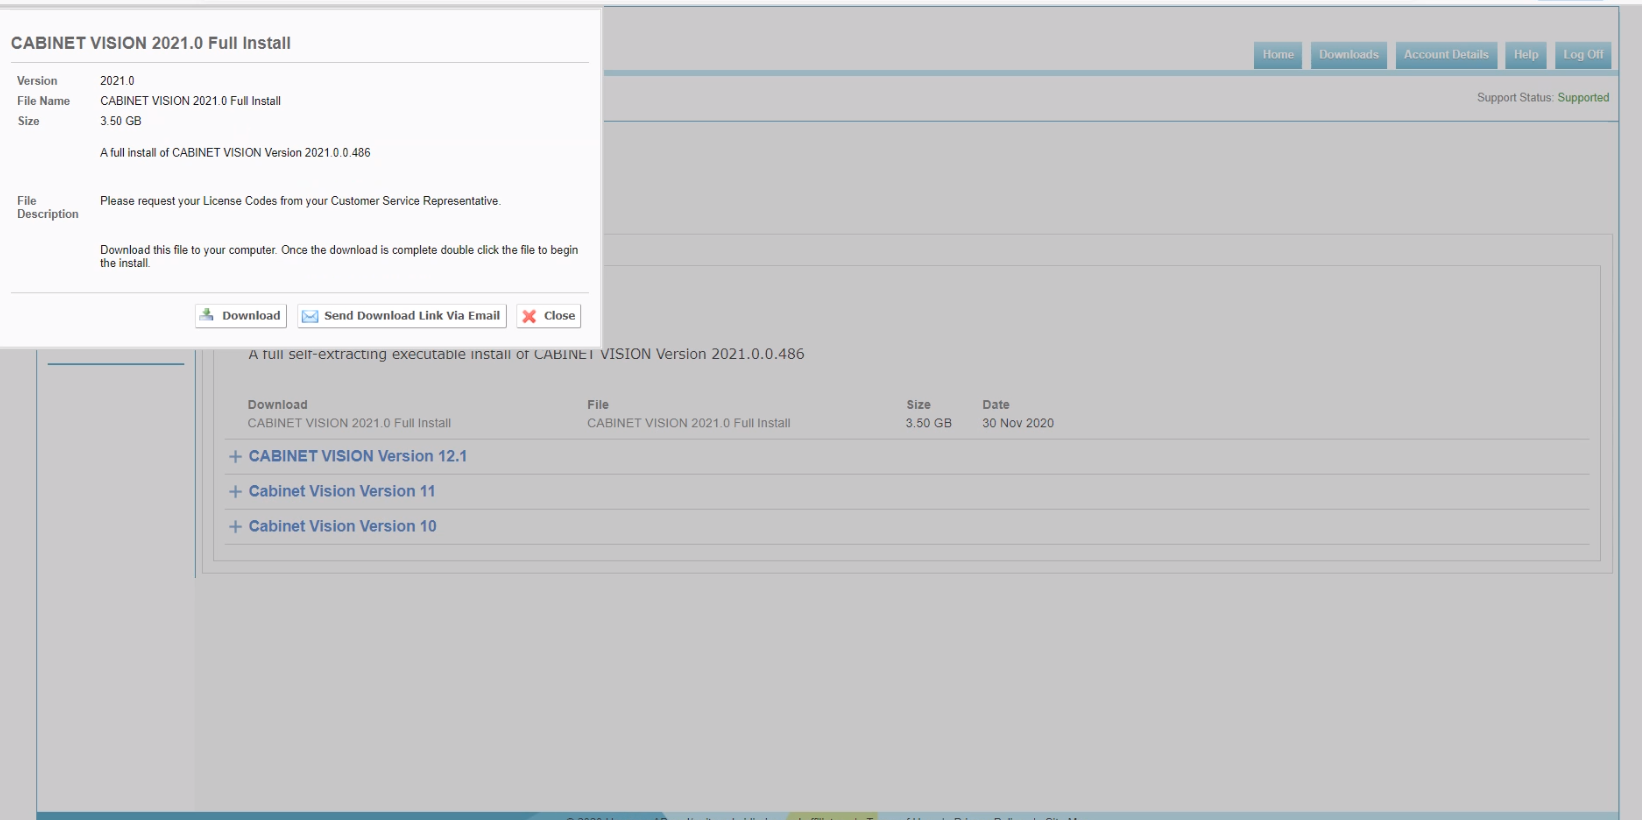Click the File Name value in the dialog
Screen dimensions: 1642x820
coord(190,101)
